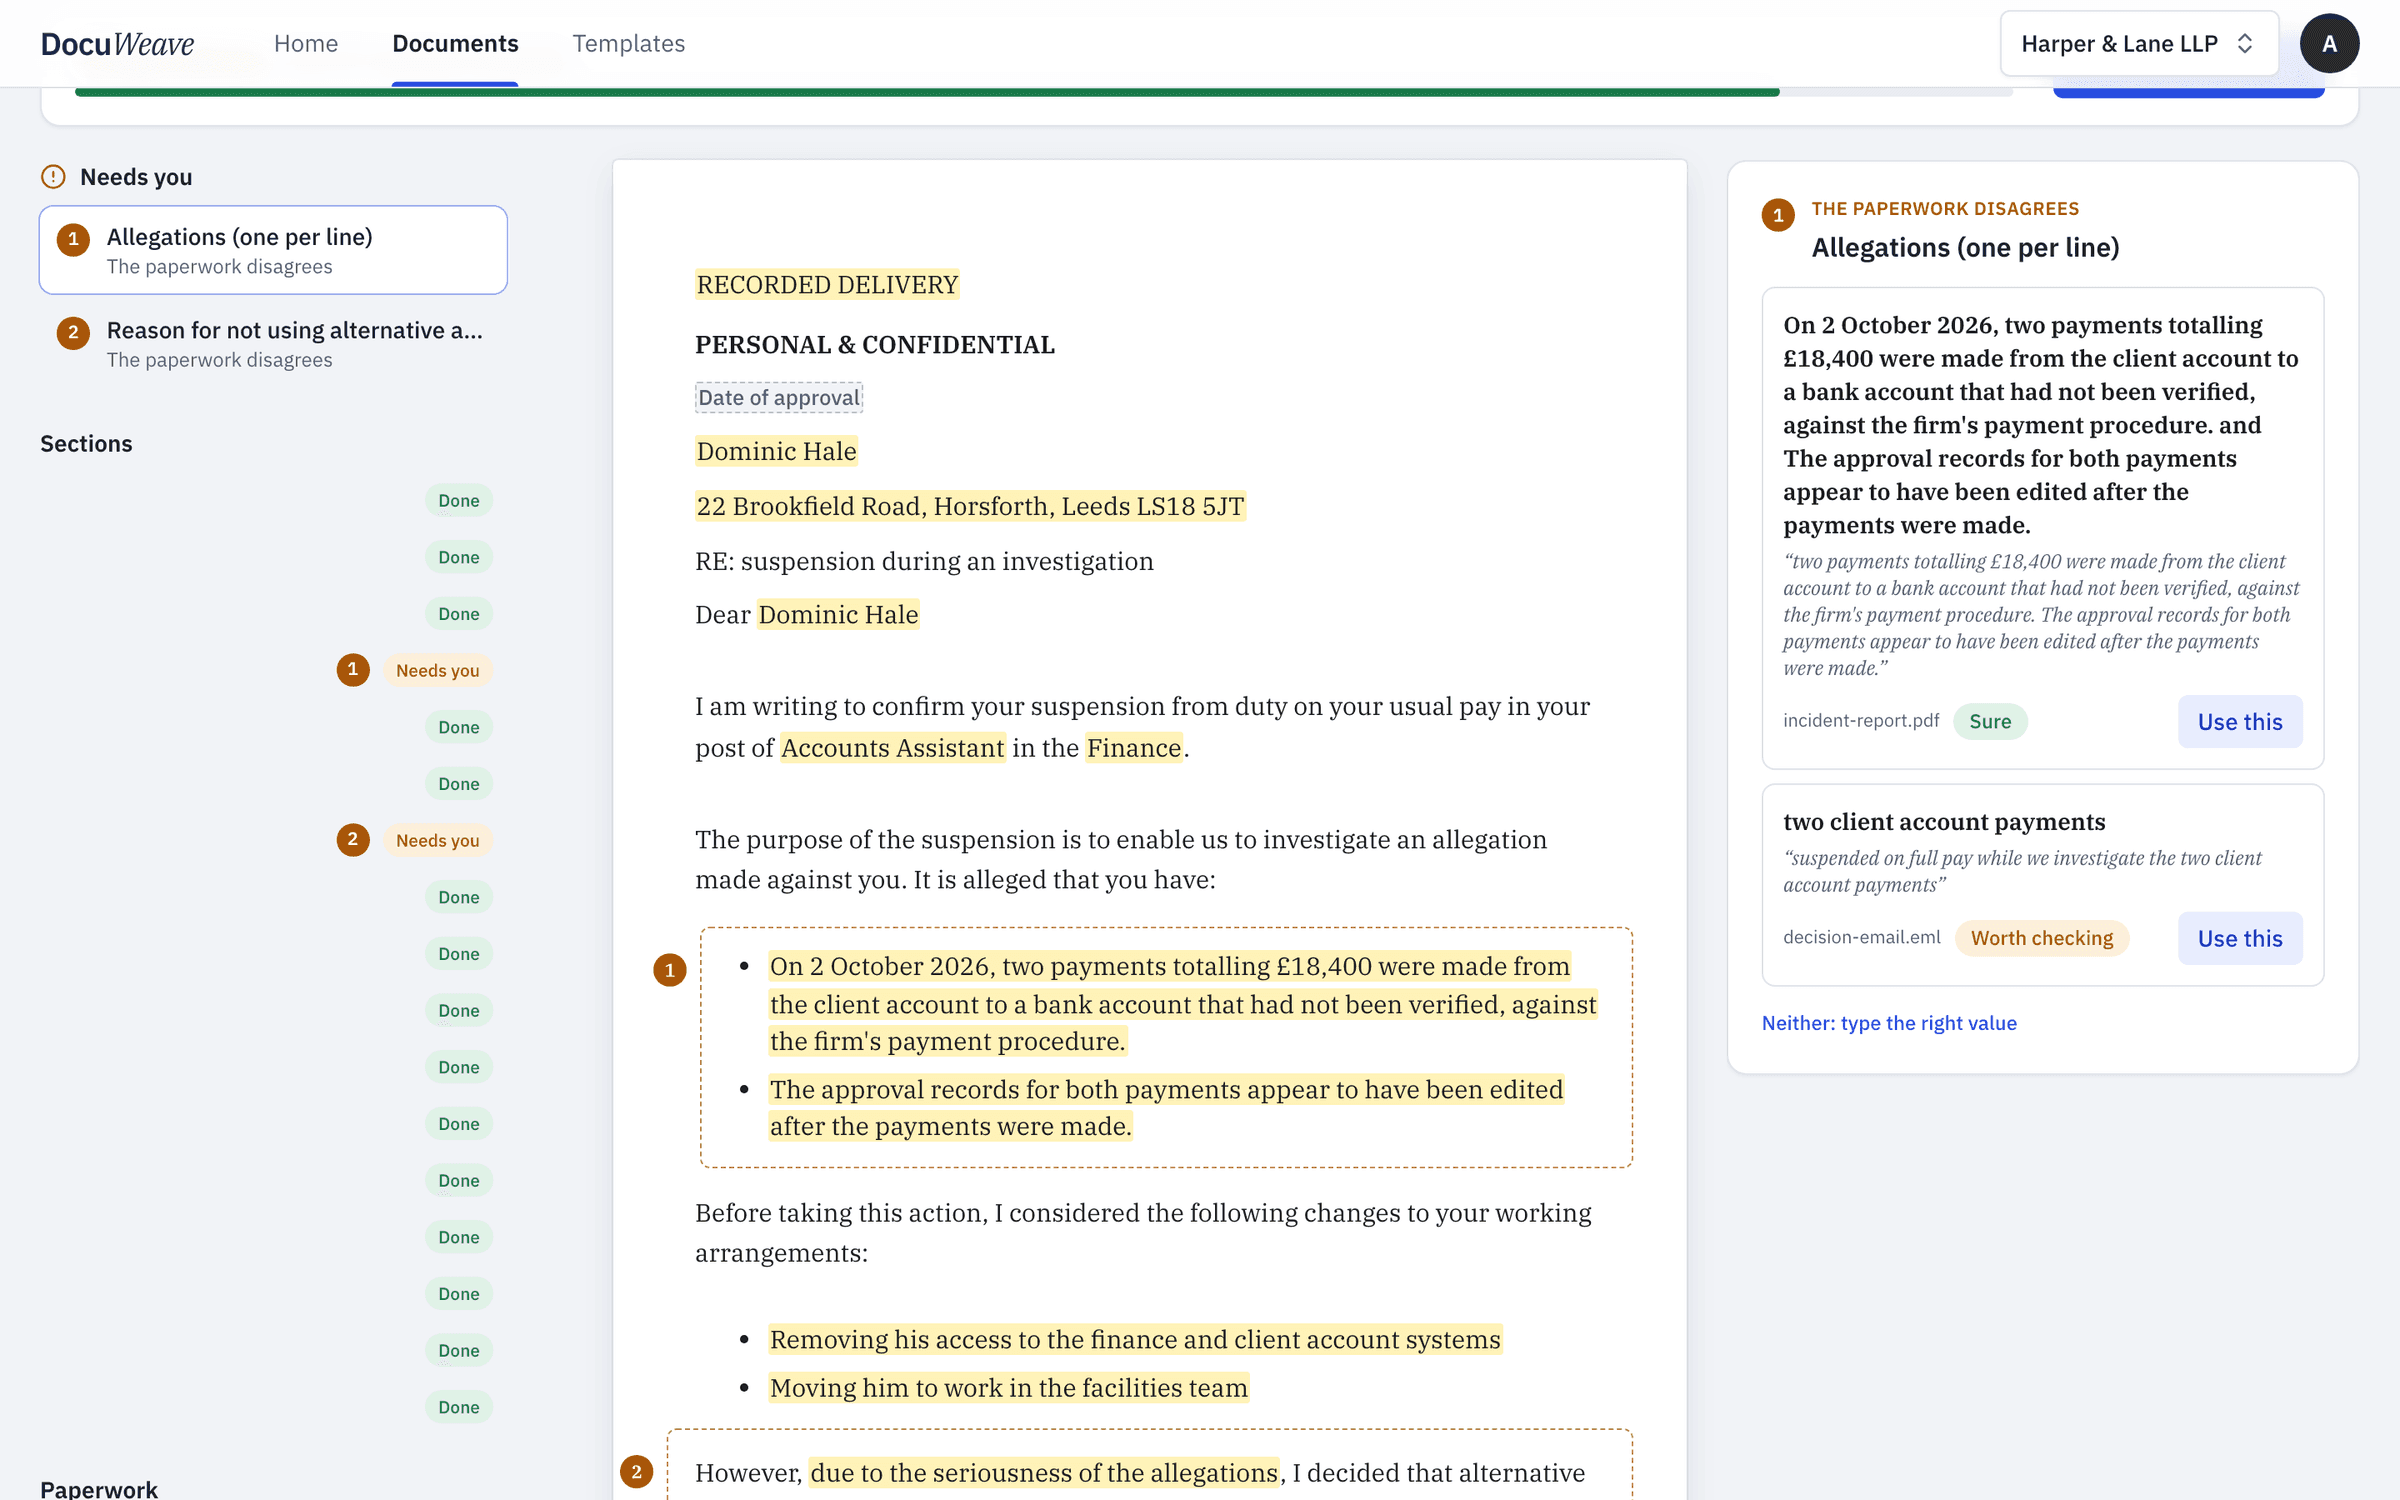The image size is (2400, 1500).
Task: Click the Accounts Assistant highlighted field
Action: point(892,748)
